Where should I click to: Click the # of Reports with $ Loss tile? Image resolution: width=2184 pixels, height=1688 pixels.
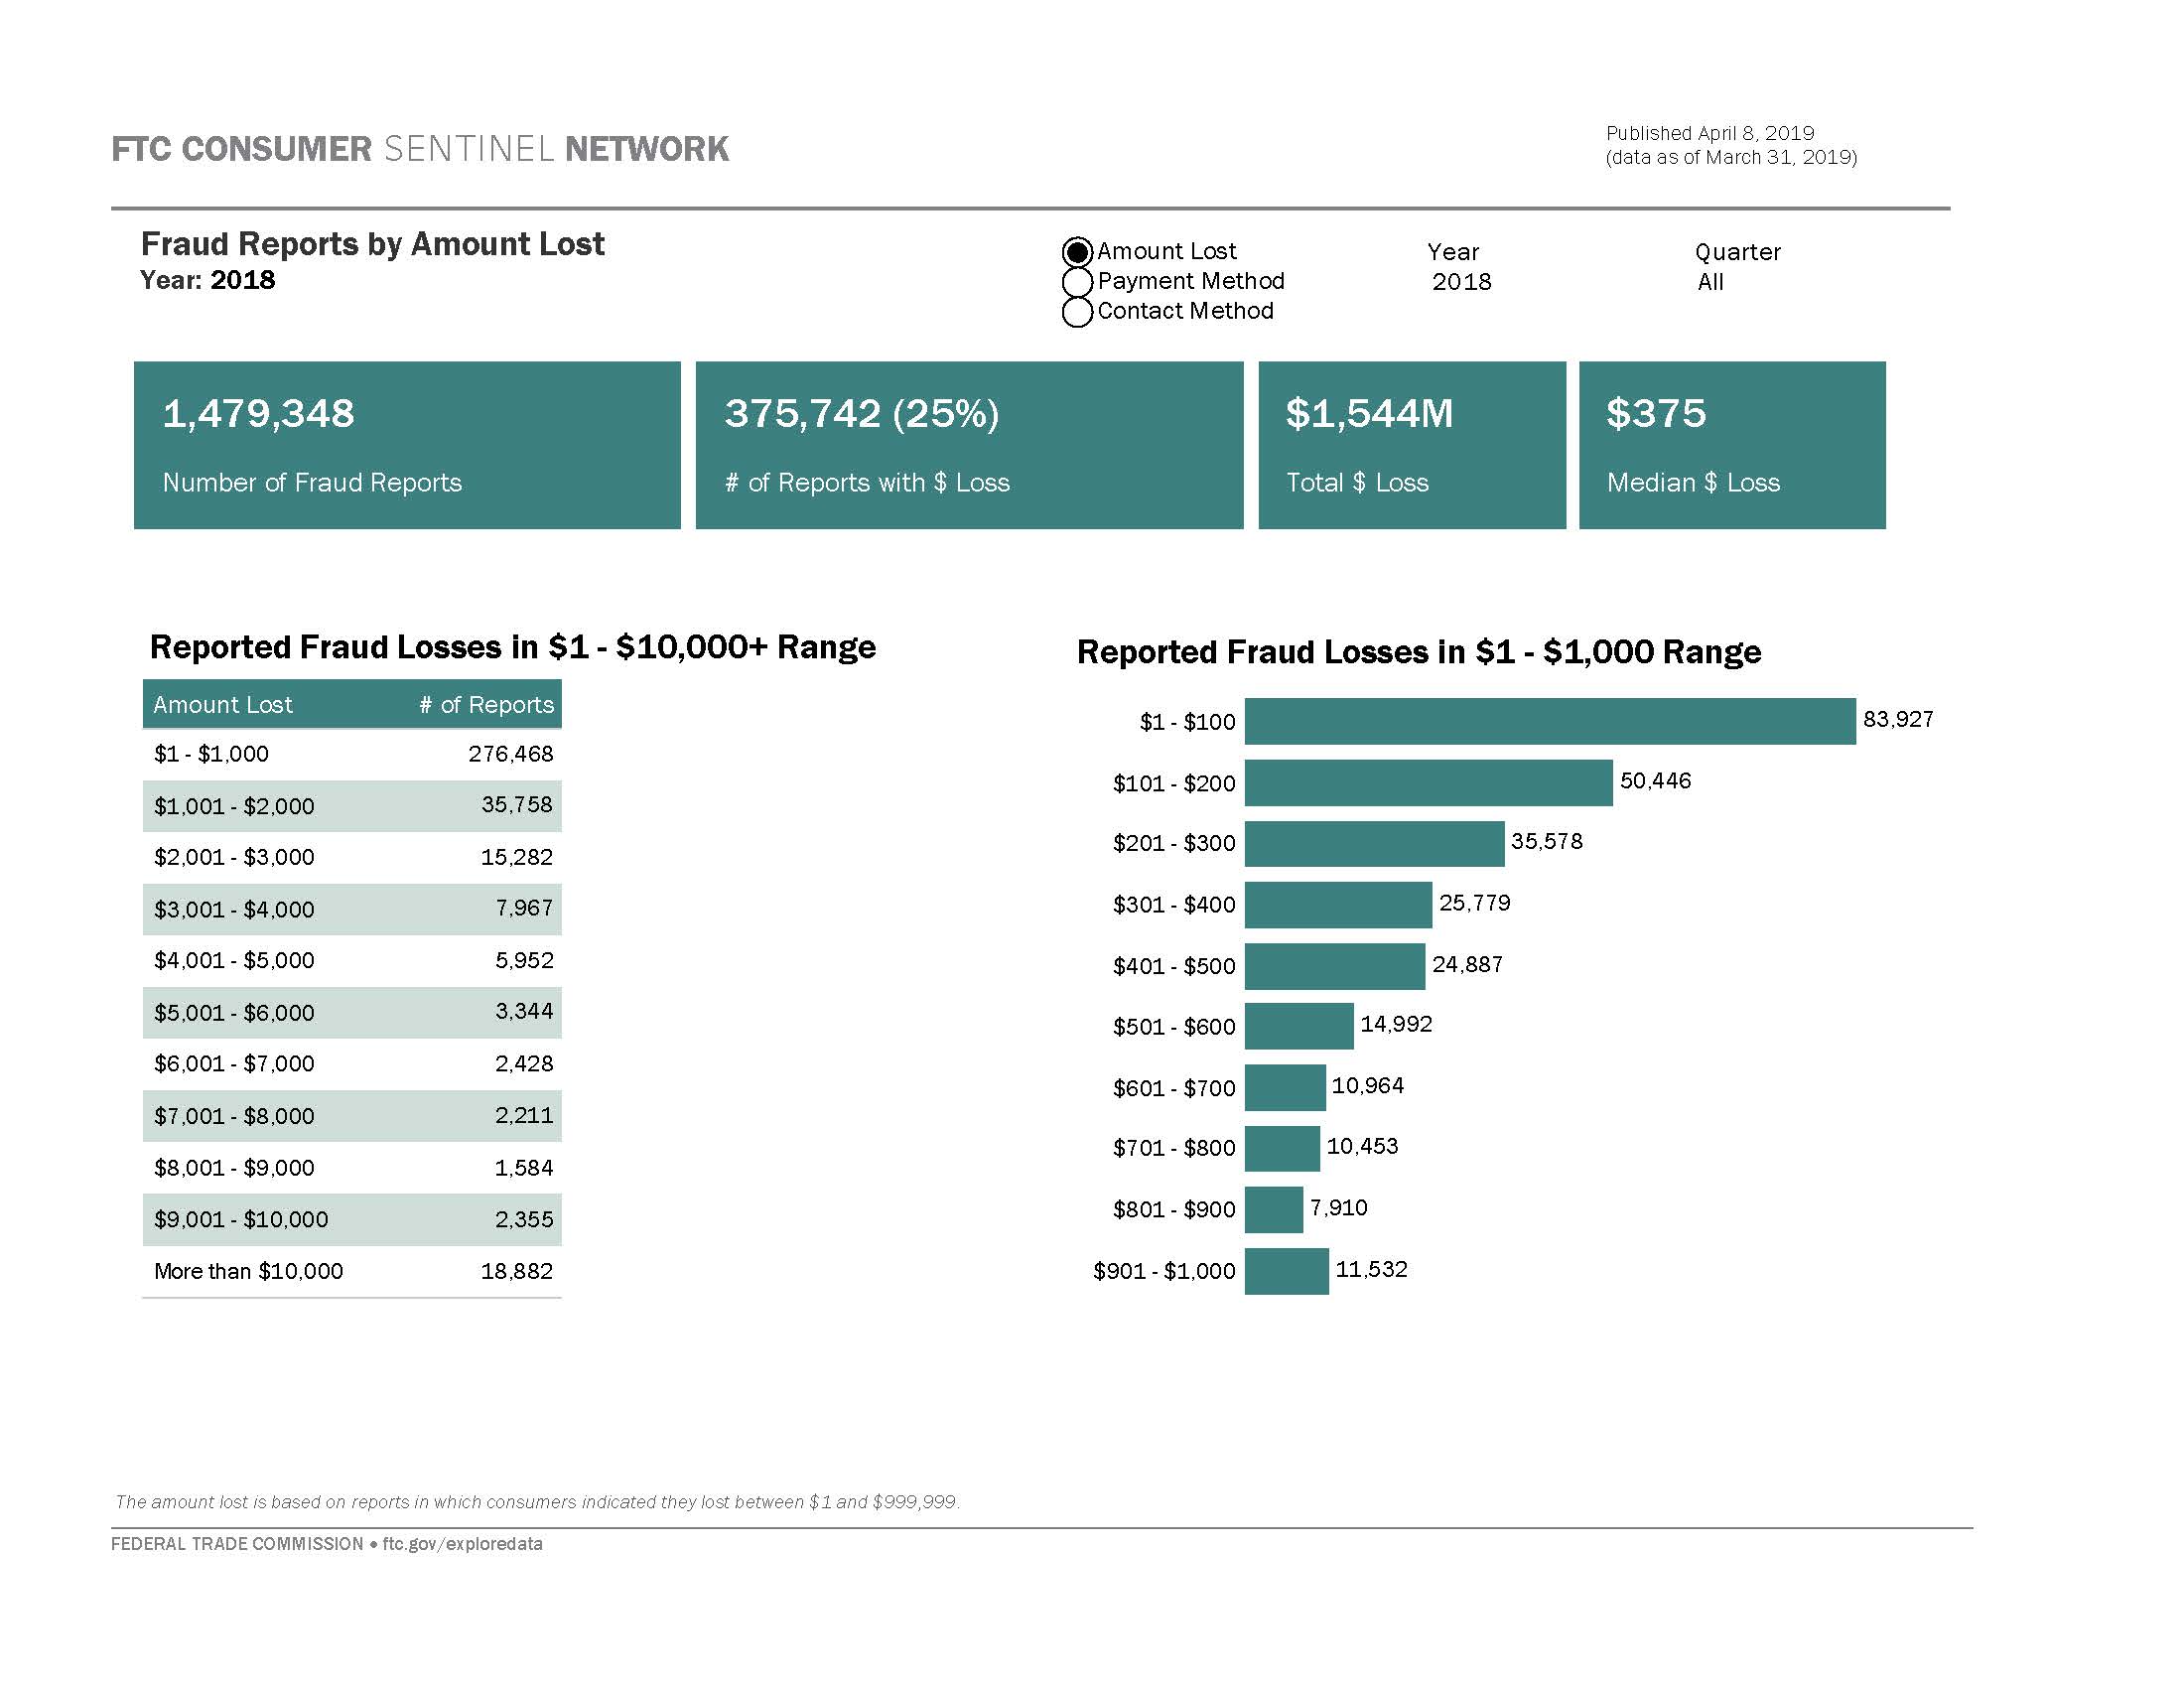(969, 445)
